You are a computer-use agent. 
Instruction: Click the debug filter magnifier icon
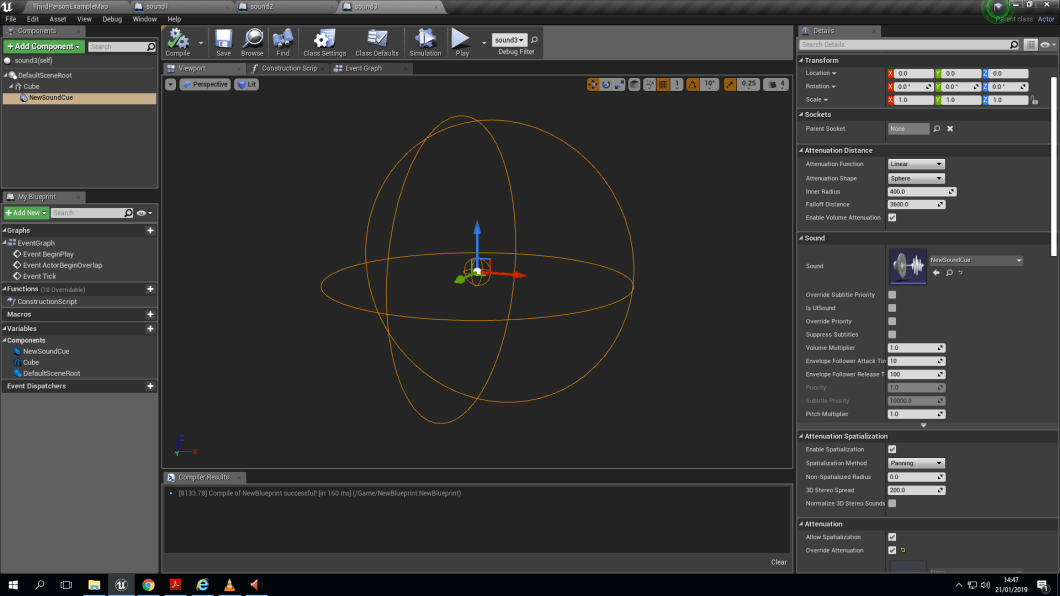534,40
